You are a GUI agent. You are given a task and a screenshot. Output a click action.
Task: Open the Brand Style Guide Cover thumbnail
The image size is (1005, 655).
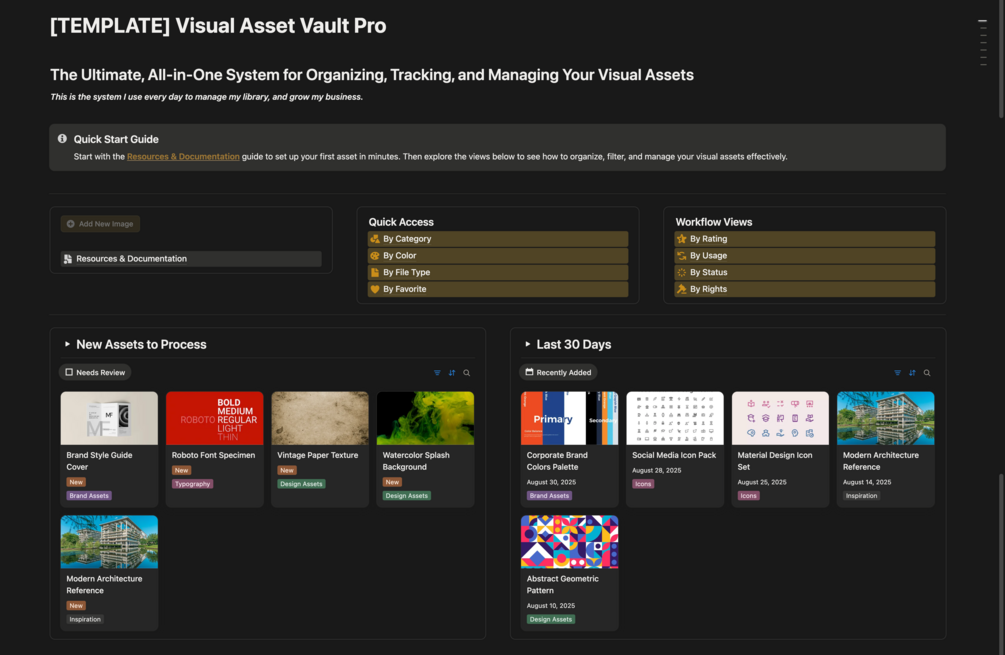[109, 418]
